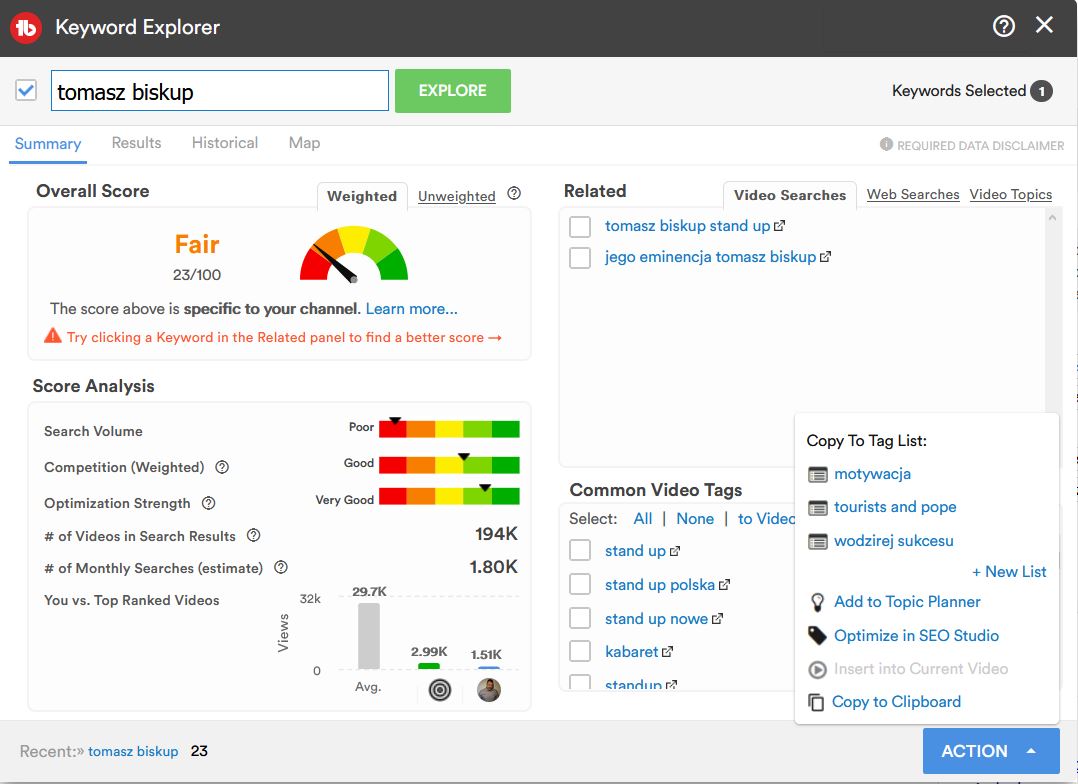Open the Web Searches tab
The height and width of the screenshot is (784, 1078).
(912, 195)
